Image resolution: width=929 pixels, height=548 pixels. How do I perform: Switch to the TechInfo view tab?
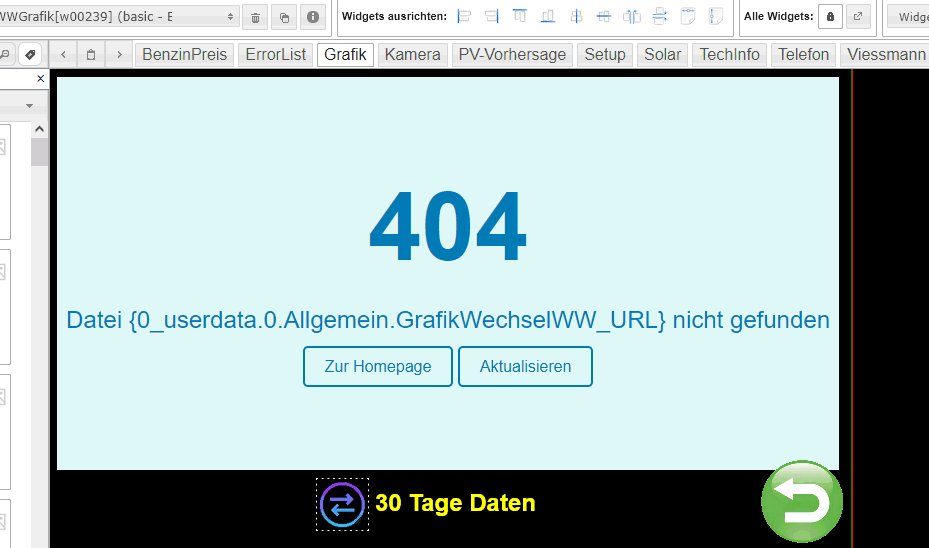click(x=729, y=55)
